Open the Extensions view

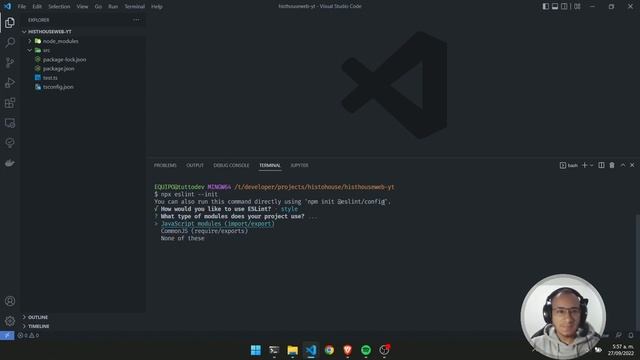10,103
